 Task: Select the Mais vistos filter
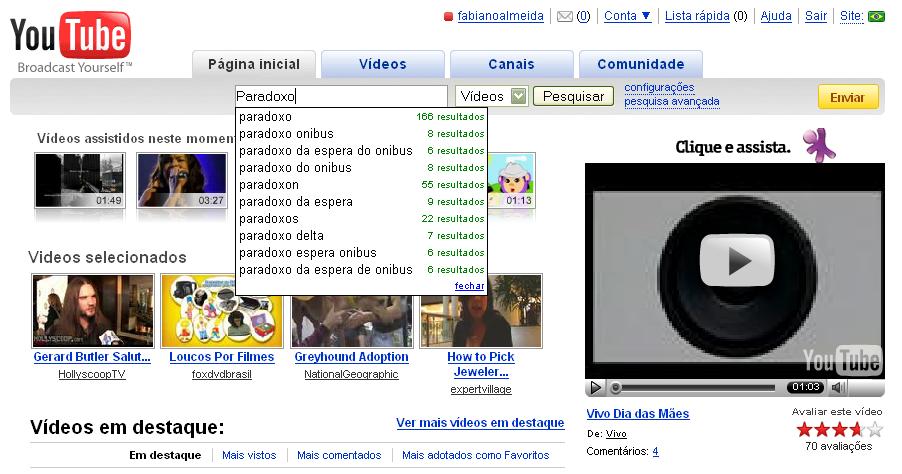coord(249,455)
